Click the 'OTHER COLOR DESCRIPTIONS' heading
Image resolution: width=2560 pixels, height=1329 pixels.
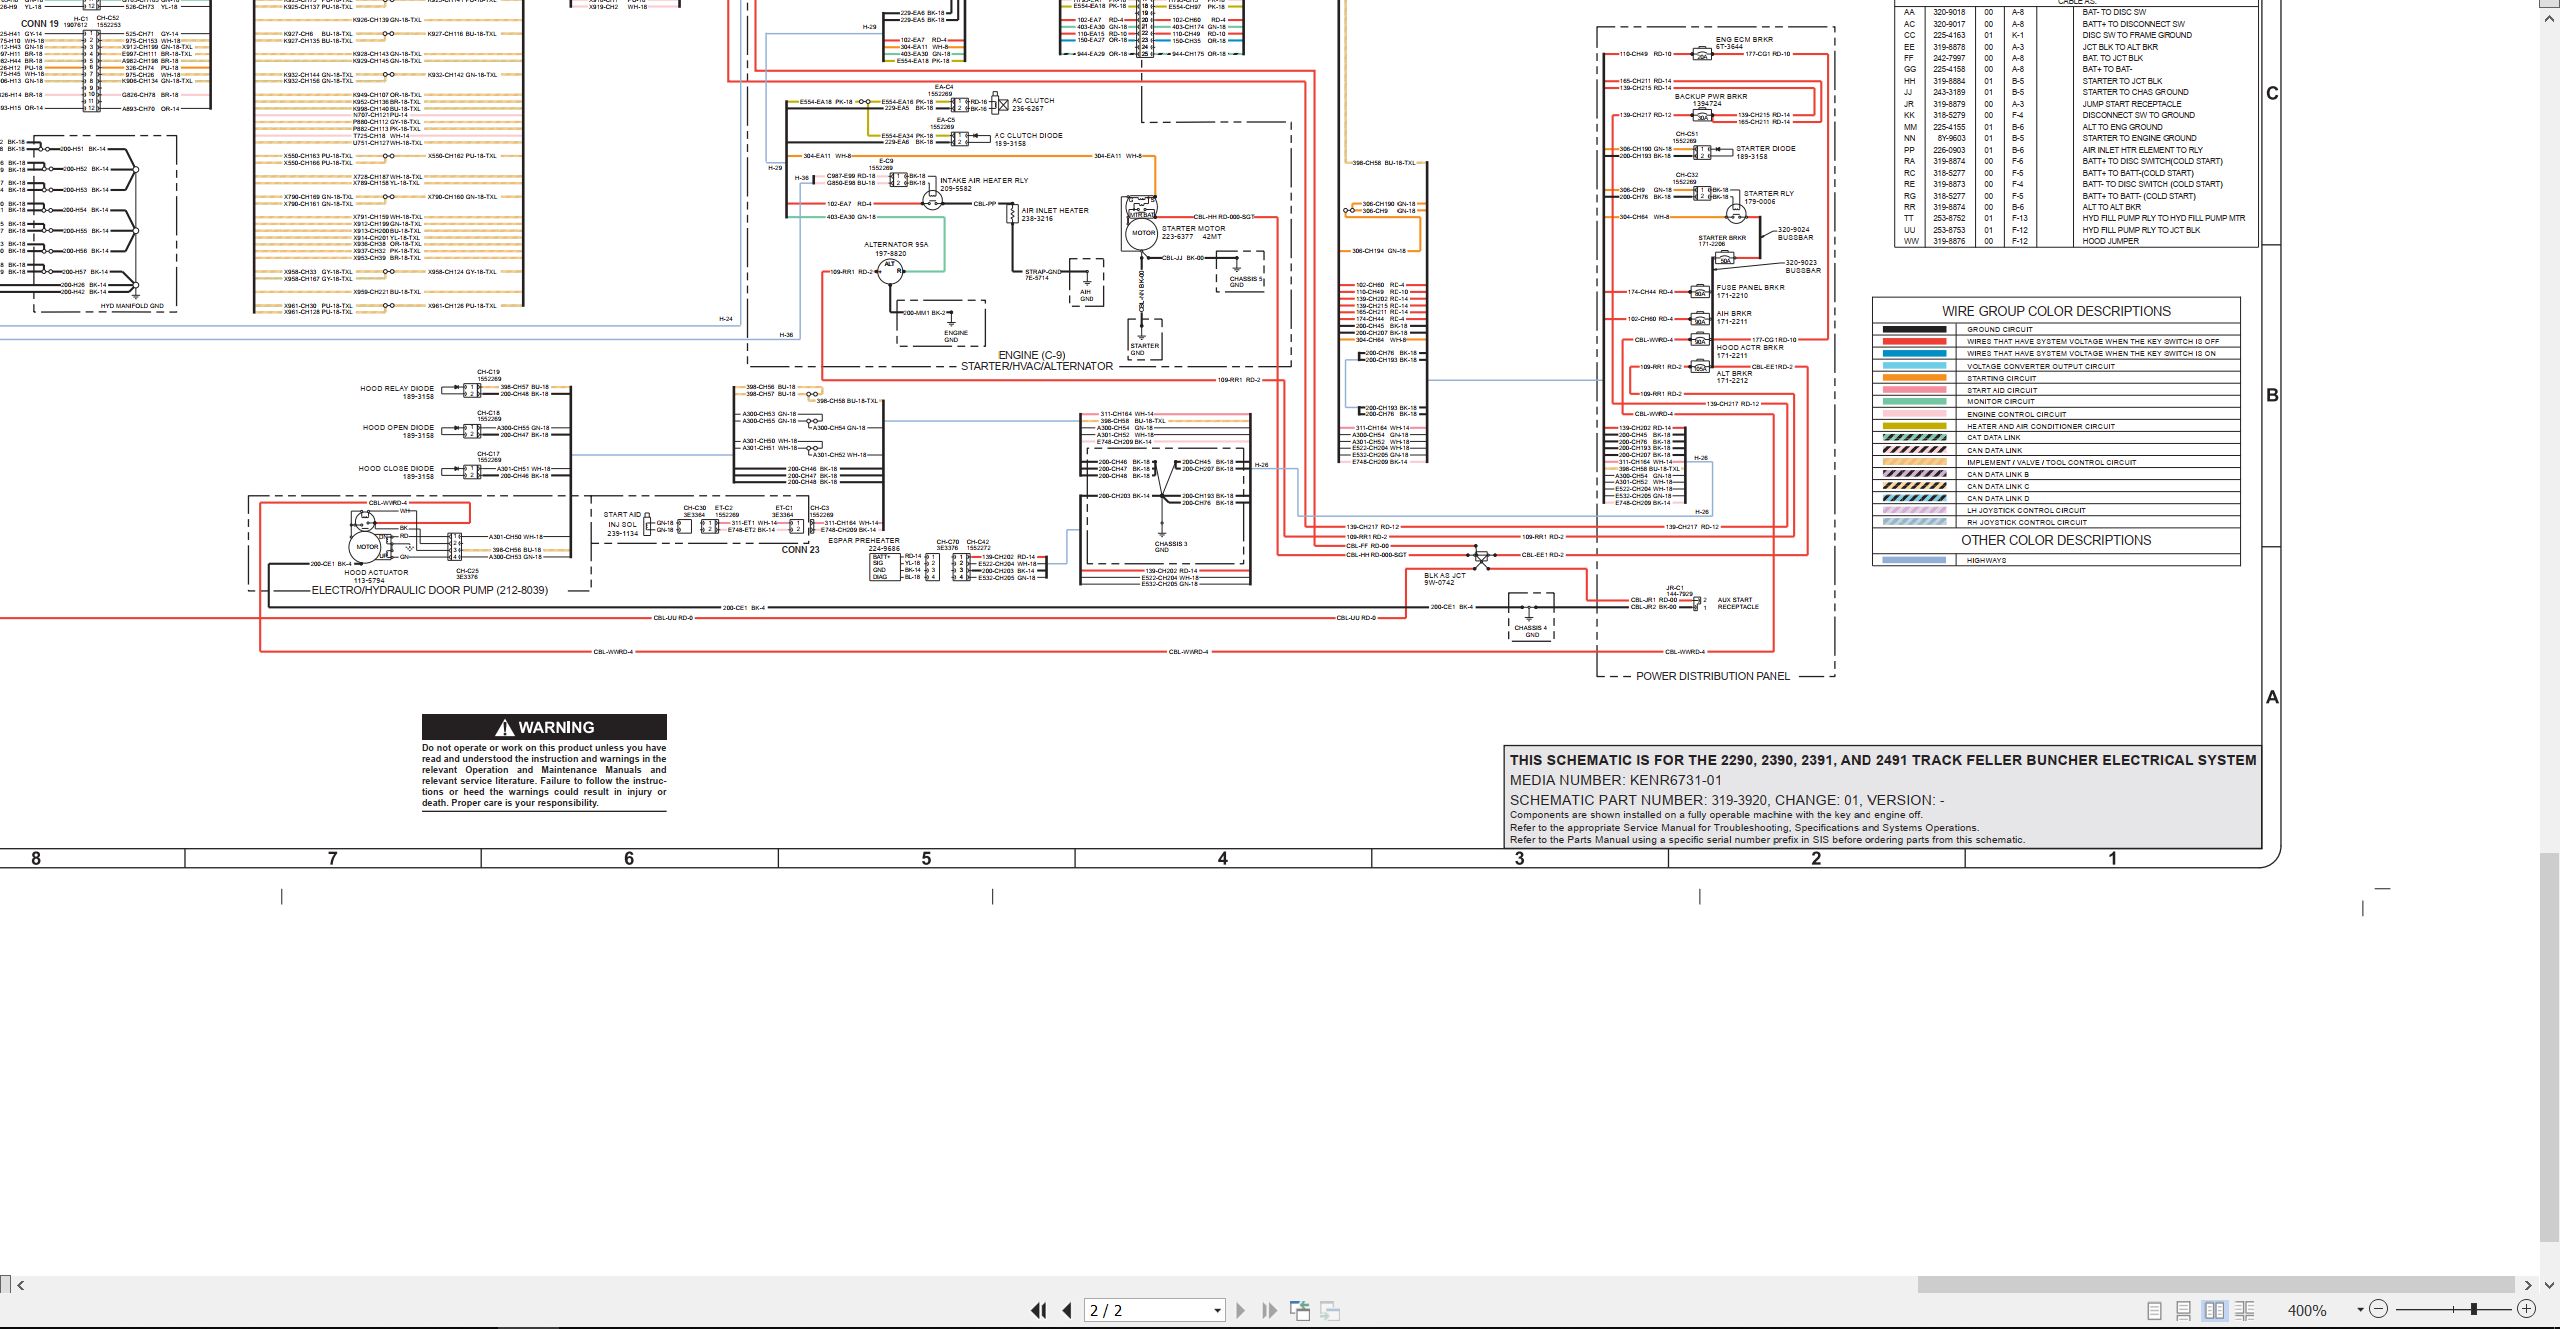pos(2056,540)
